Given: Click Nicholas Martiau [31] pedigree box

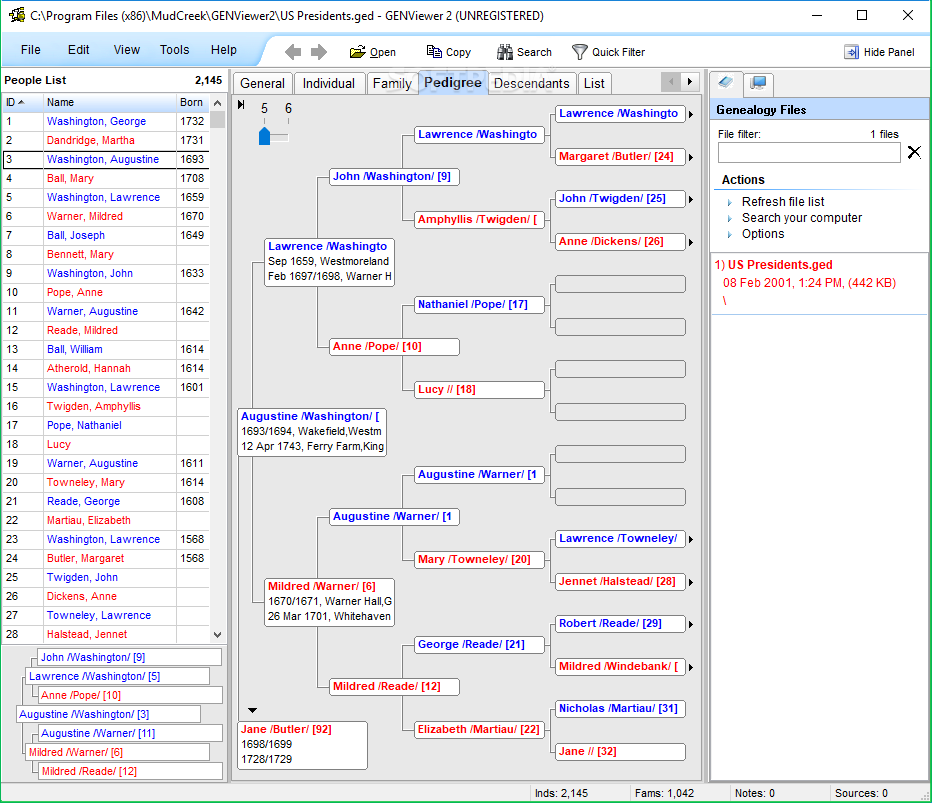Looking at the screenshot, I should (x=620, y=708).
